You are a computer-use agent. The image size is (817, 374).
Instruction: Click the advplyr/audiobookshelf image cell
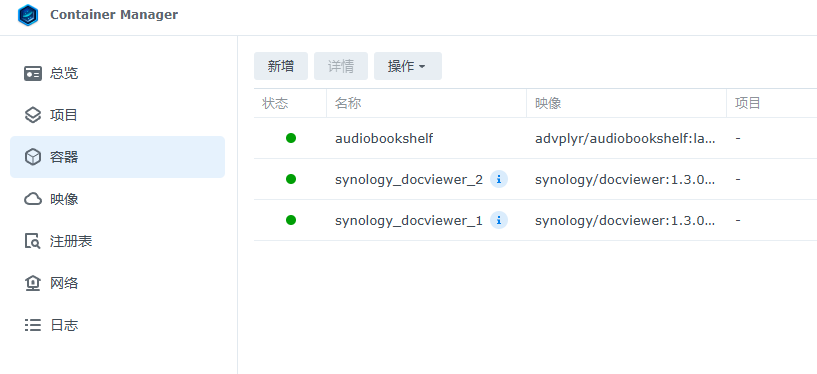625,139
